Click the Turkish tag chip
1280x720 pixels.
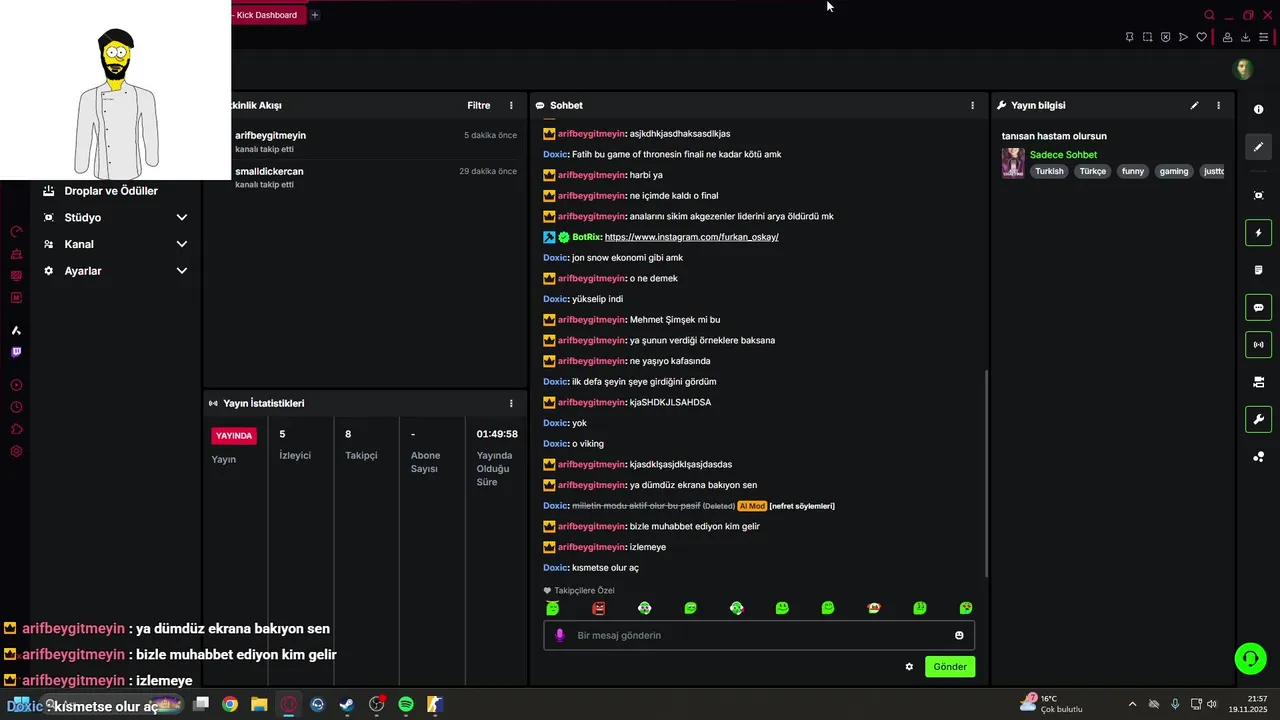pyautogui.click(x=1049, y=171)
